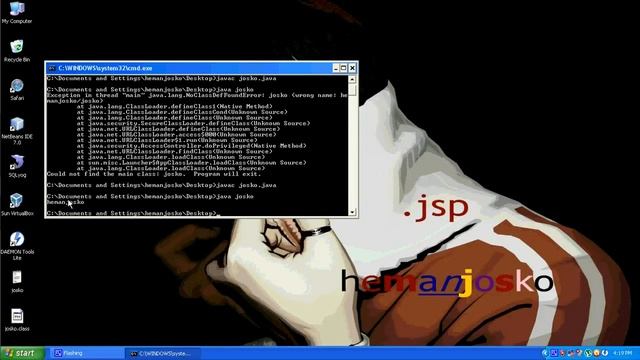The width and height of the screenshot is (640, 360).
Task: Click the last command prompt line in cmd
Action: point(133,213)
